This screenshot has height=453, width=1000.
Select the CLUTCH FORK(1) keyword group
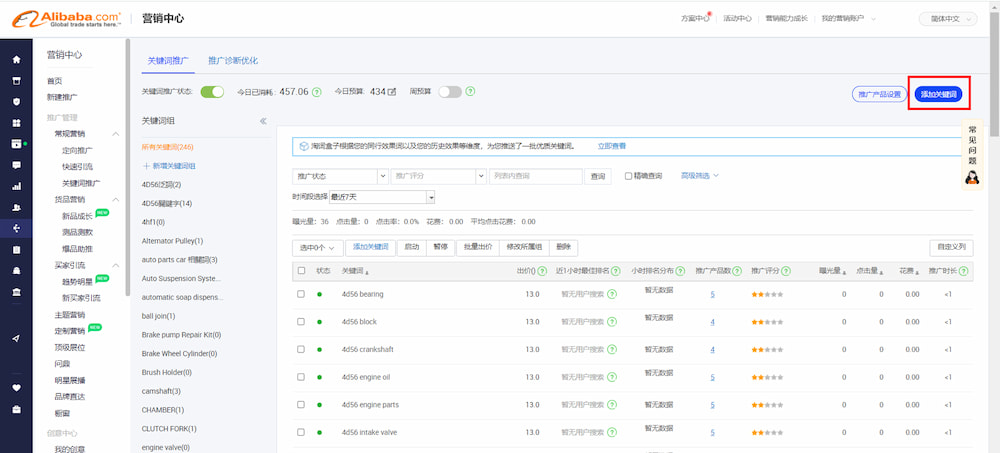(169, 429)
